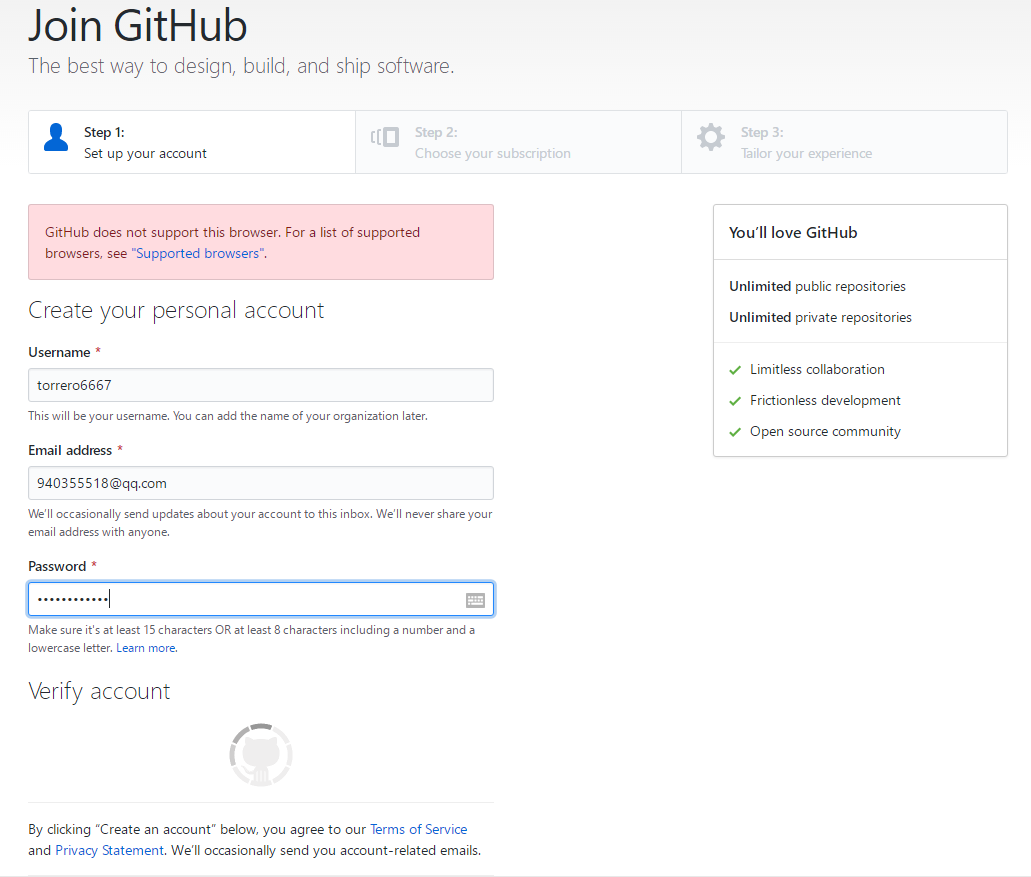This screenshot has width=1031, height=877.
Task: Select the Step 1 Set up your account tab
Action: pos(192,142)
